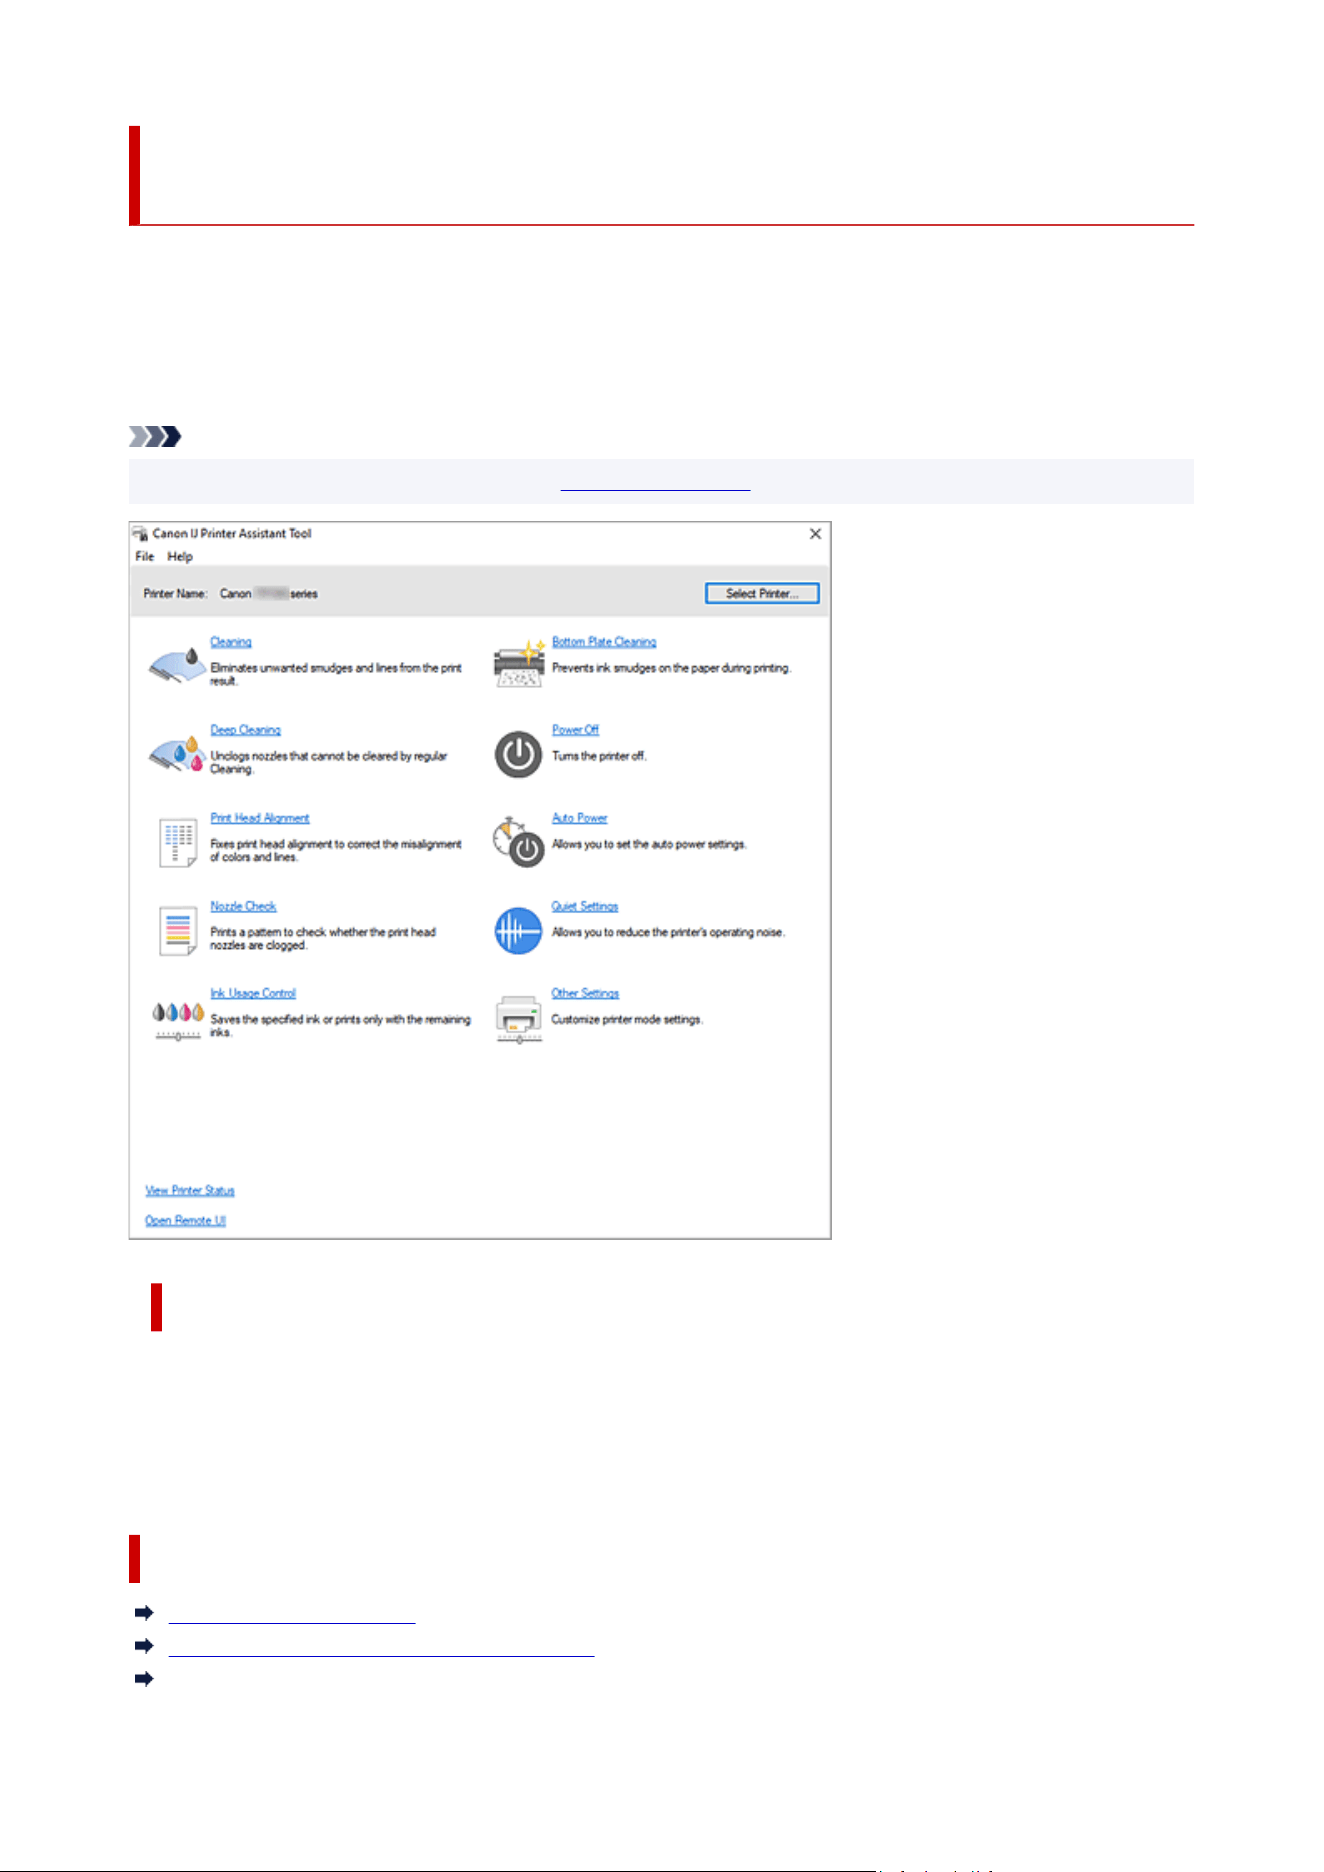Screen dimensions: 1324x1872
Task: Click the Print Head Alignment page icon
Action: 178,842
